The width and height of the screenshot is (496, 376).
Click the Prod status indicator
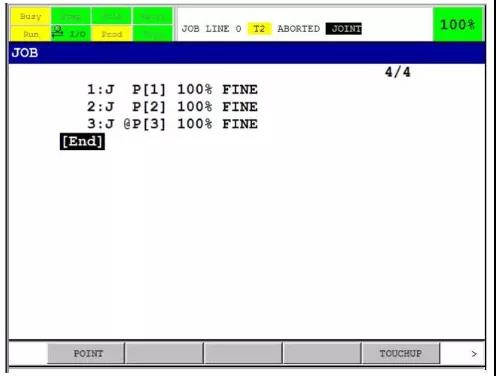(112, 34)
